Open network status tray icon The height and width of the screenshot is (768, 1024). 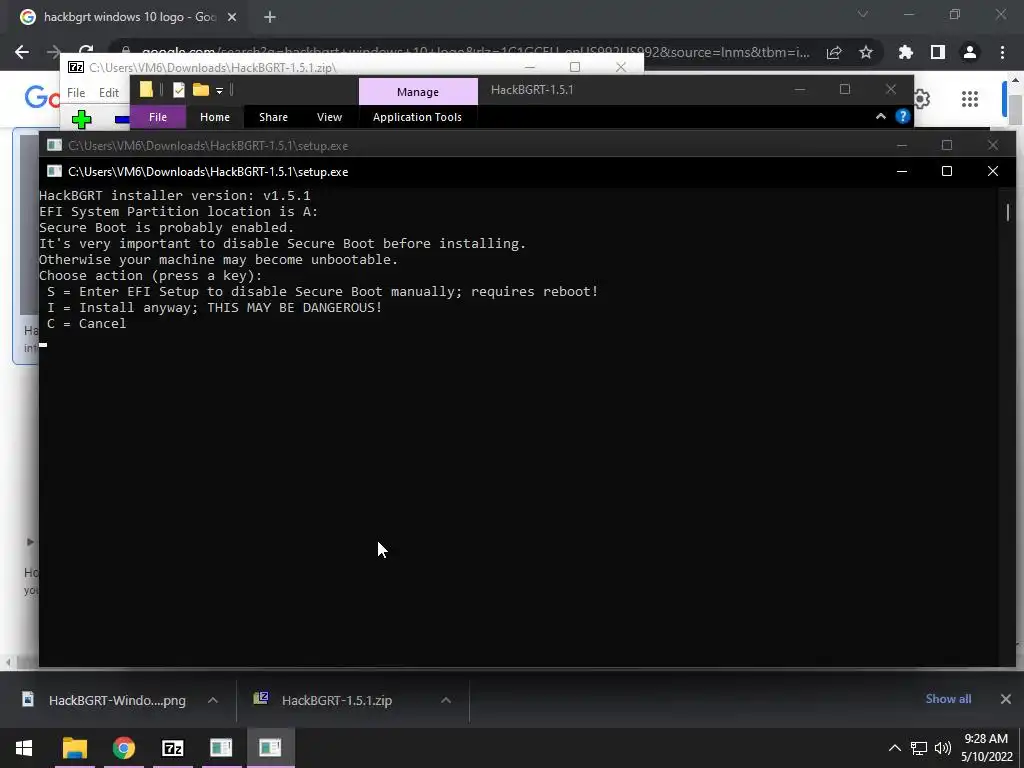919,748
